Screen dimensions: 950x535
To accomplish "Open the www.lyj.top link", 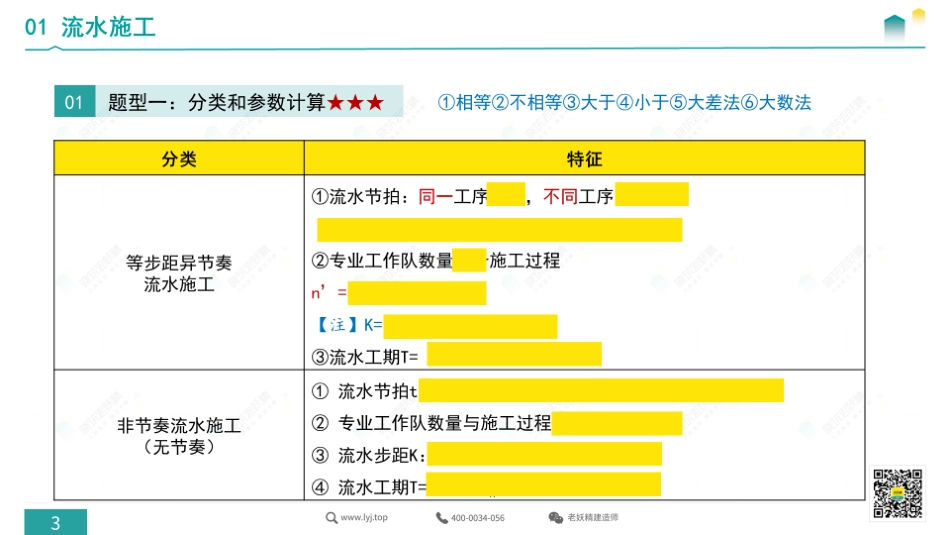I will [364, 517].
